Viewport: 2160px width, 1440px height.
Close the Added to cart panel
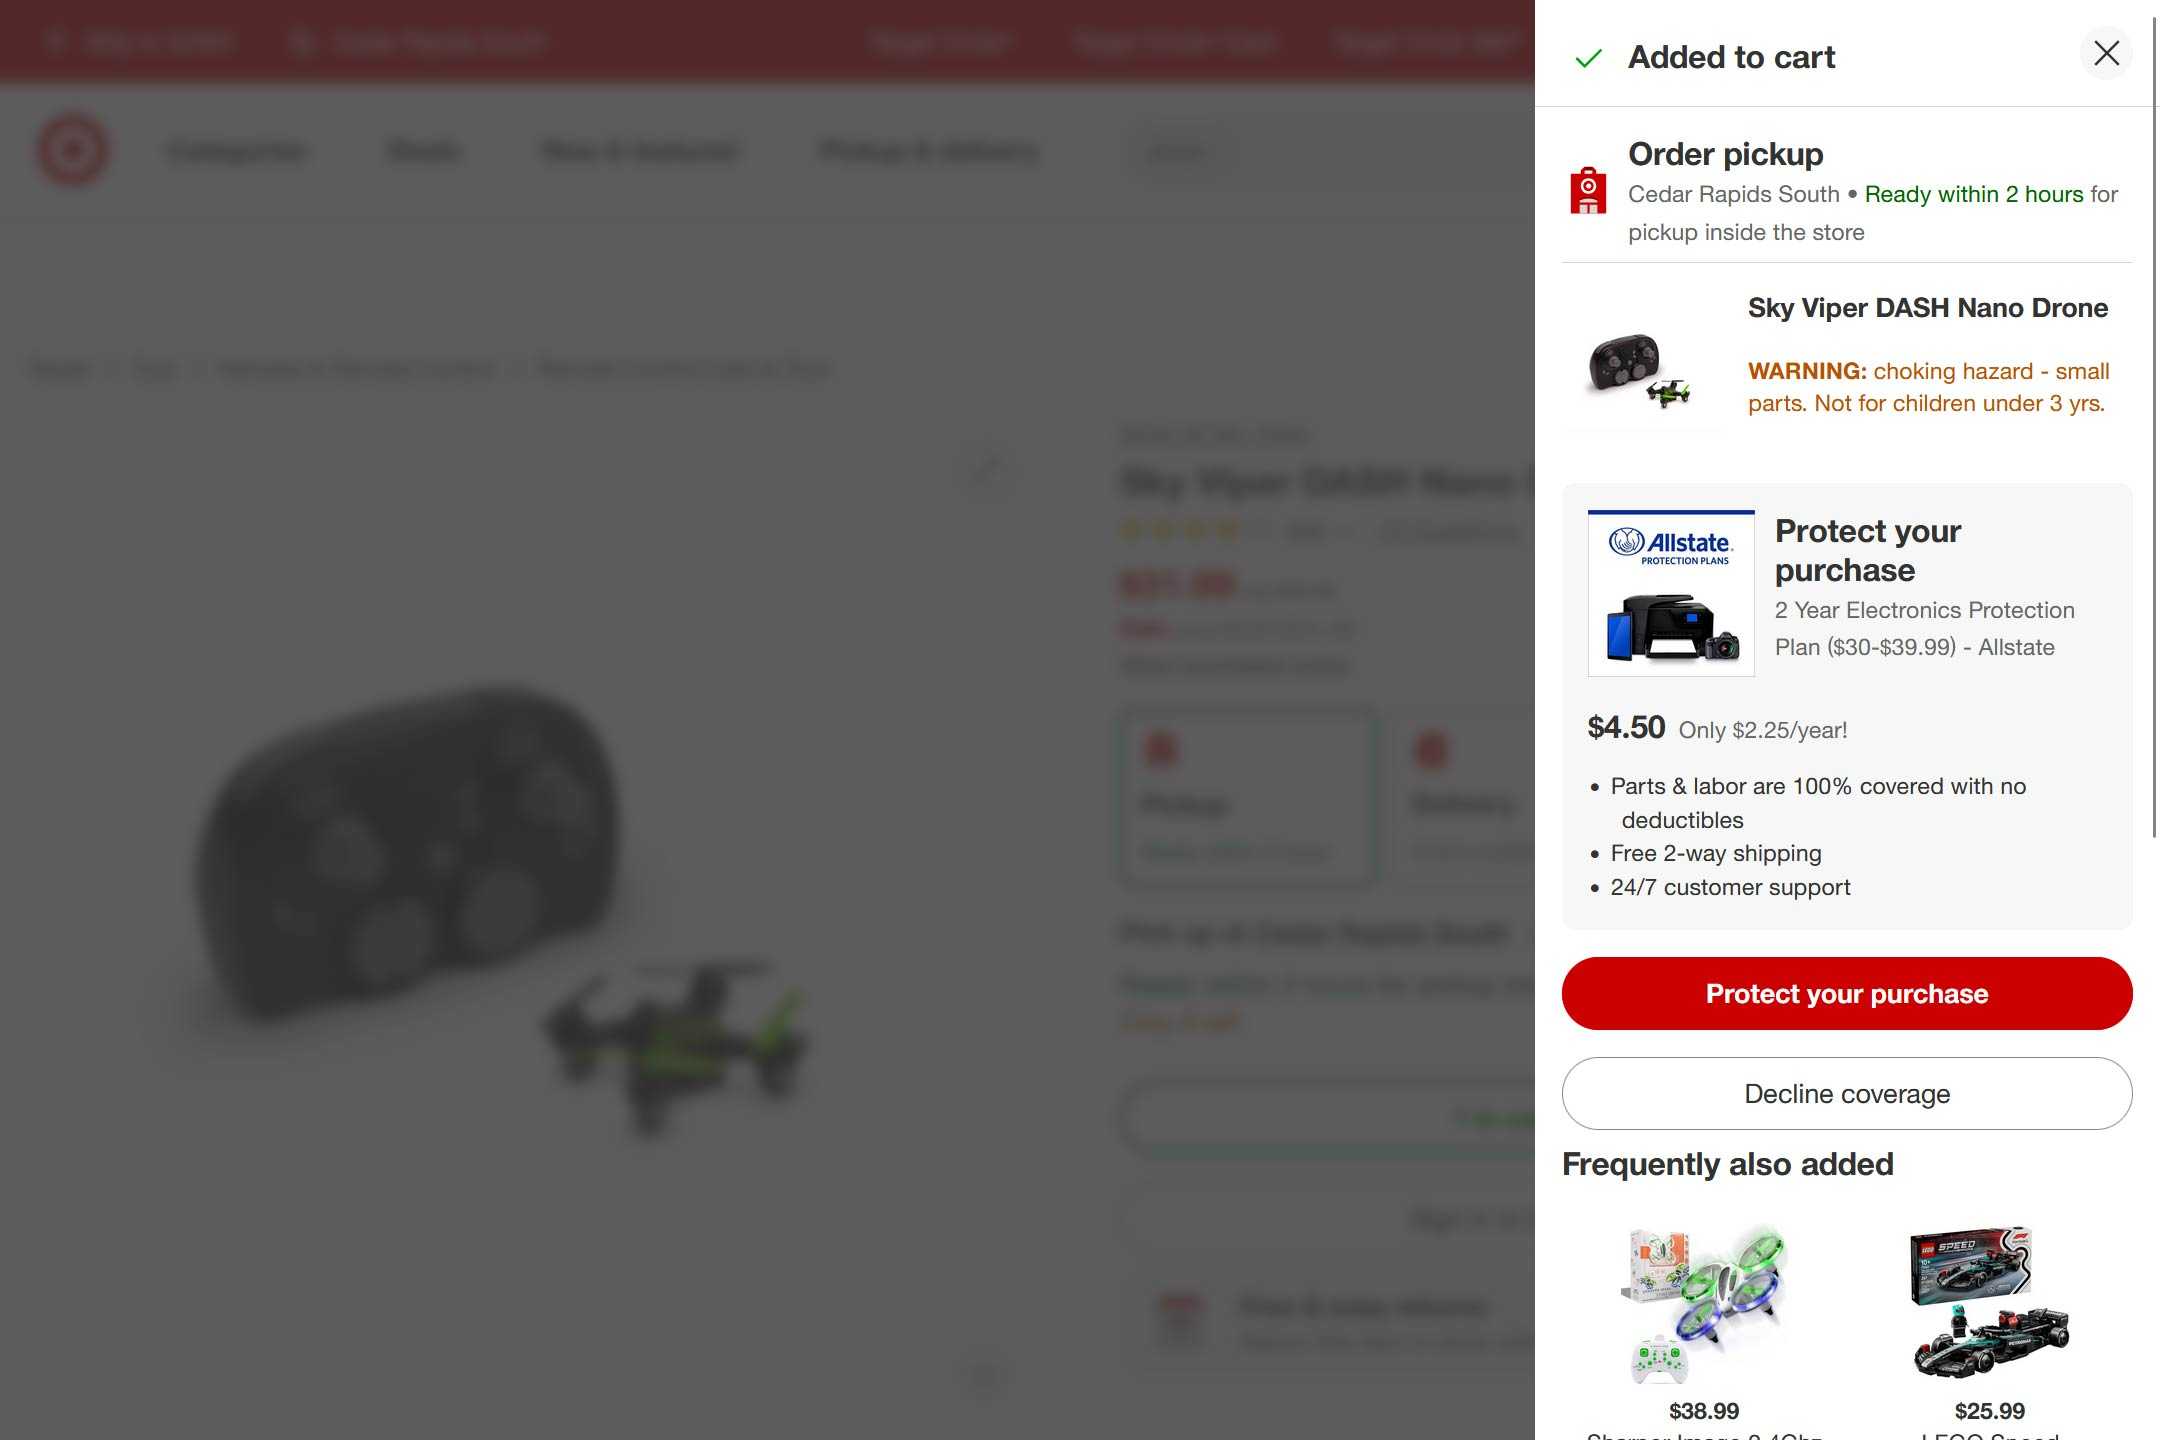(x=2106, y=53)
